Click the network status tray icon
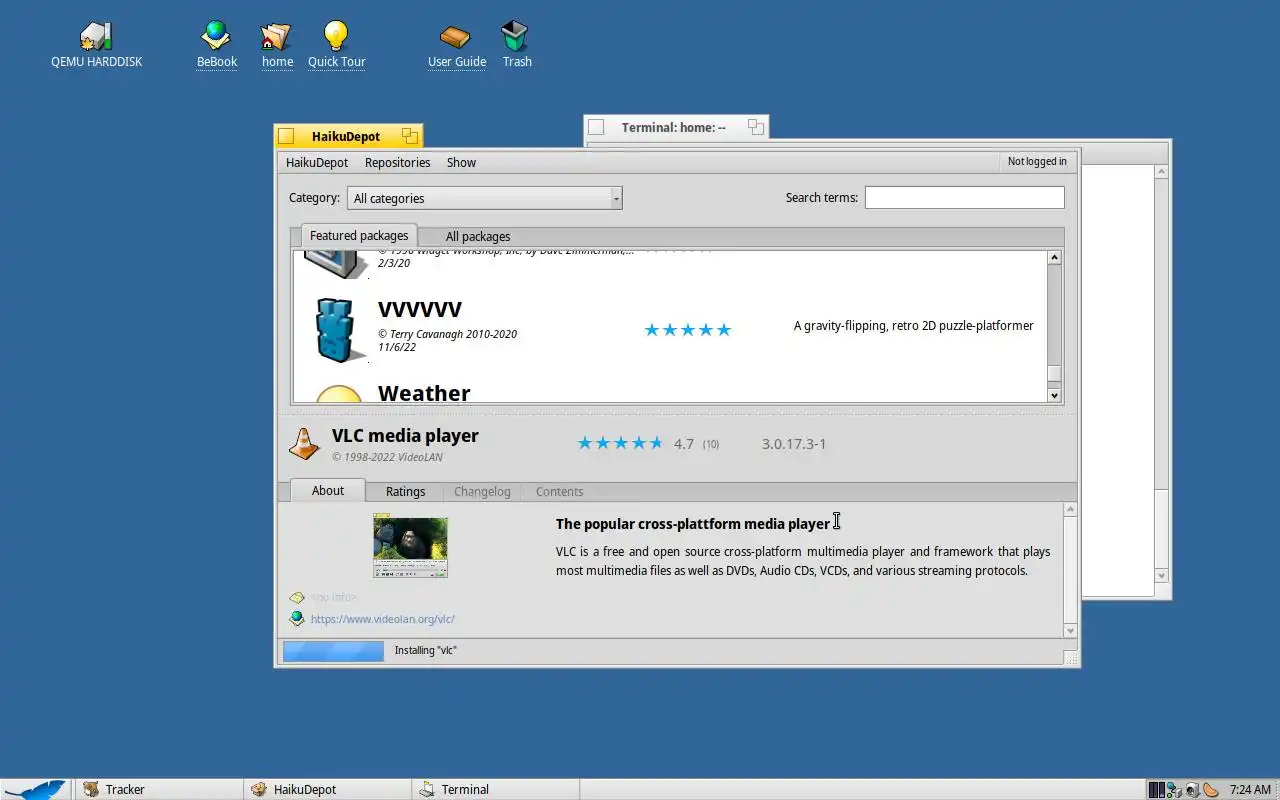1280x800 pixels. point(1174,789)
